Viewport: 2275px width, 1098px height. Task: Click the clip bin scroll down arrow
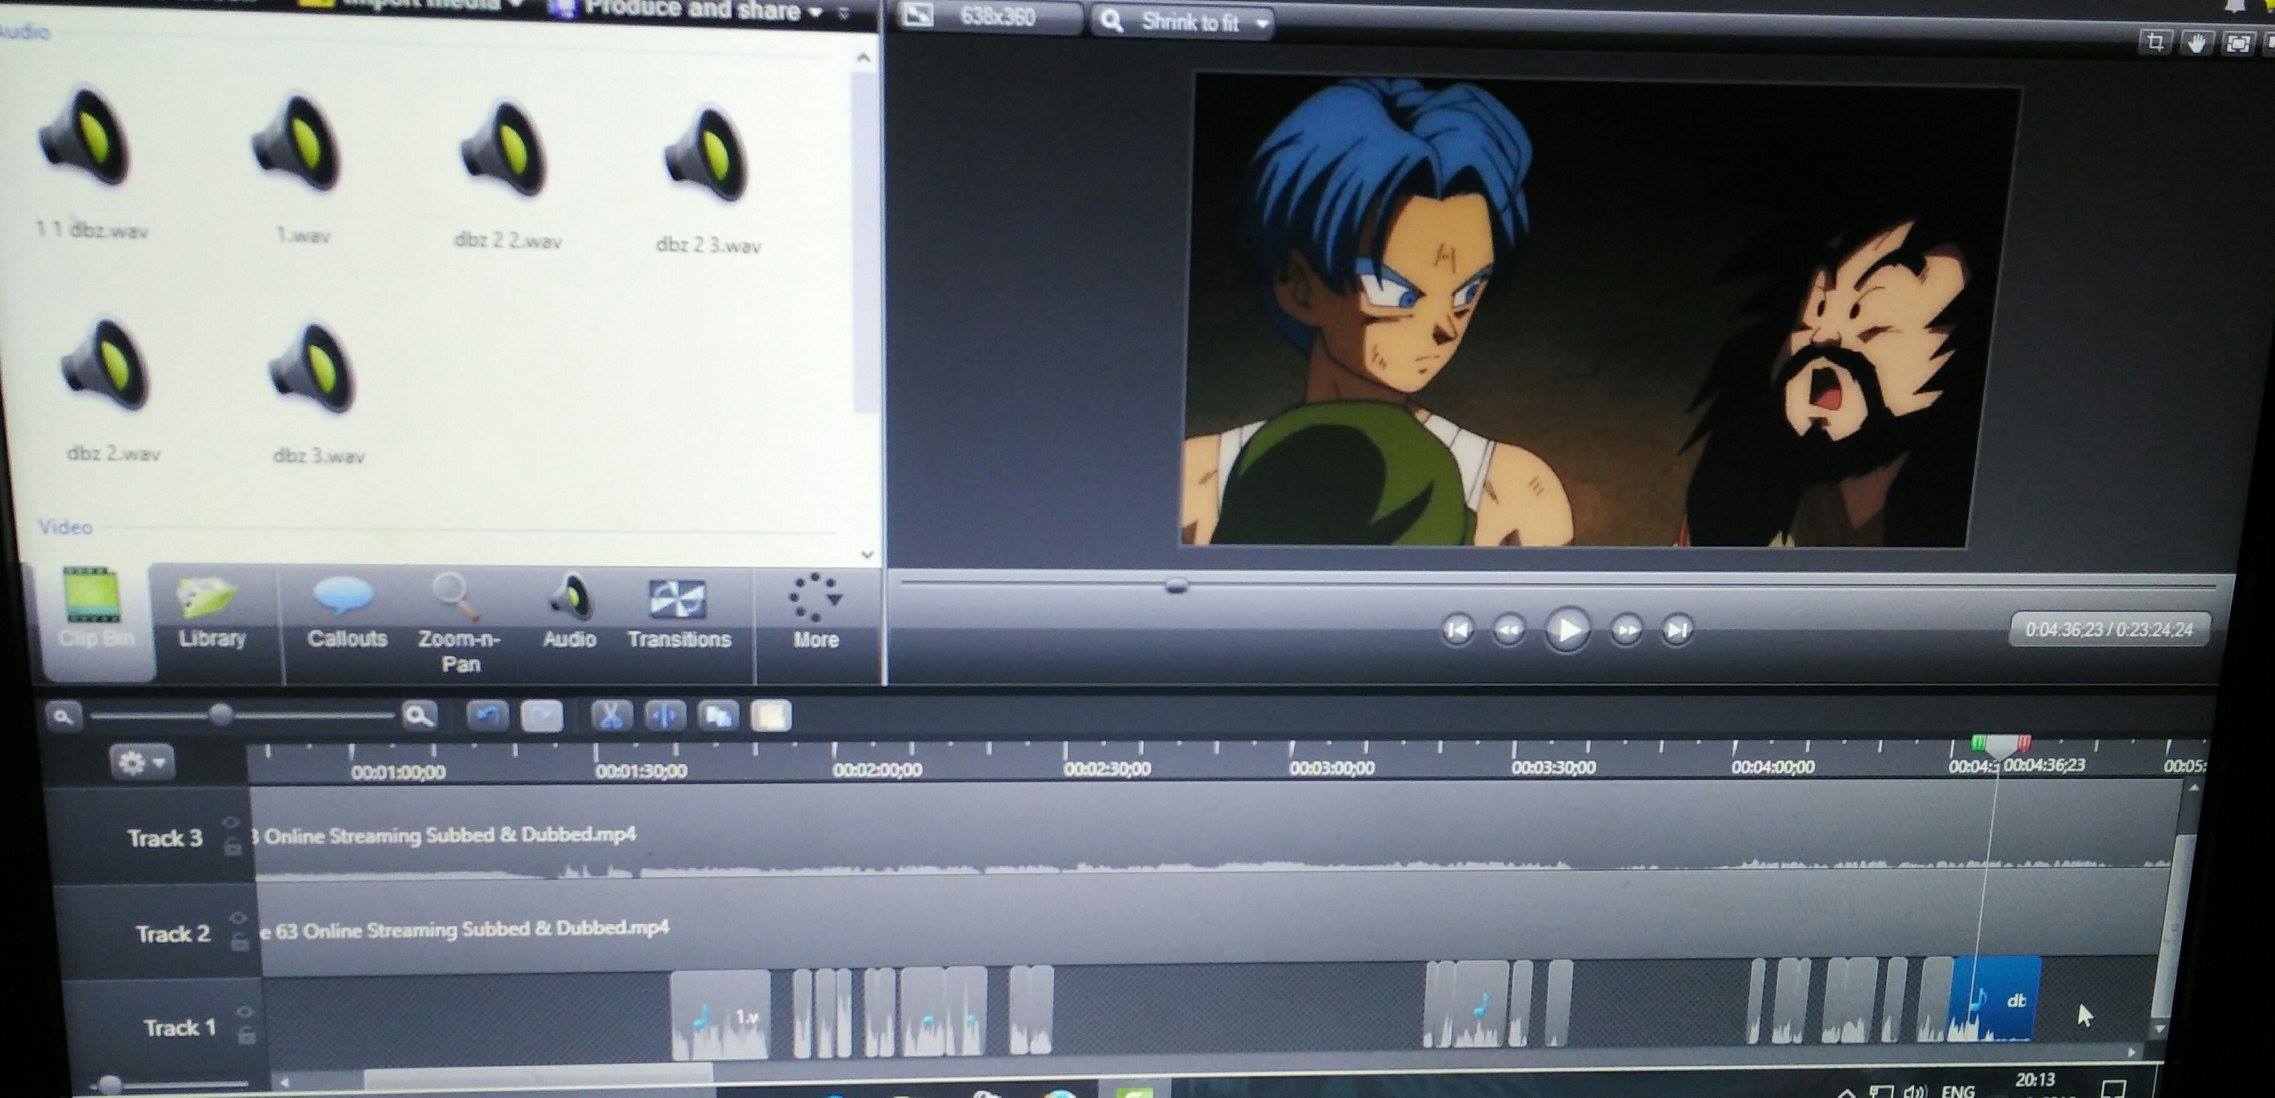pos(867,554)
